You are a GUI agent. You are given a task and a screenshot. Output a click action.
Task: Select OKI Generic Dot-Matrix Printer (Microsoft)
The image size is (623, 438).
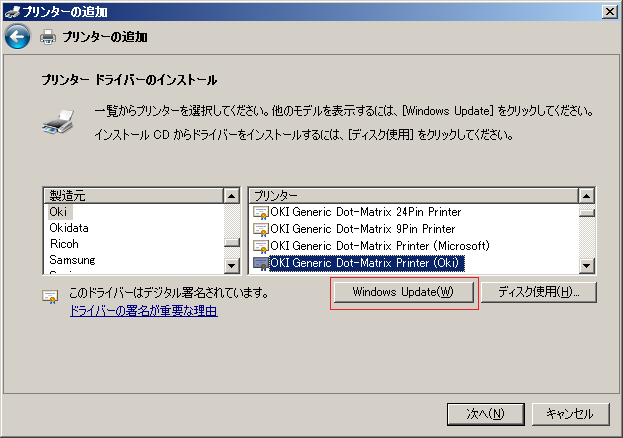380,246
